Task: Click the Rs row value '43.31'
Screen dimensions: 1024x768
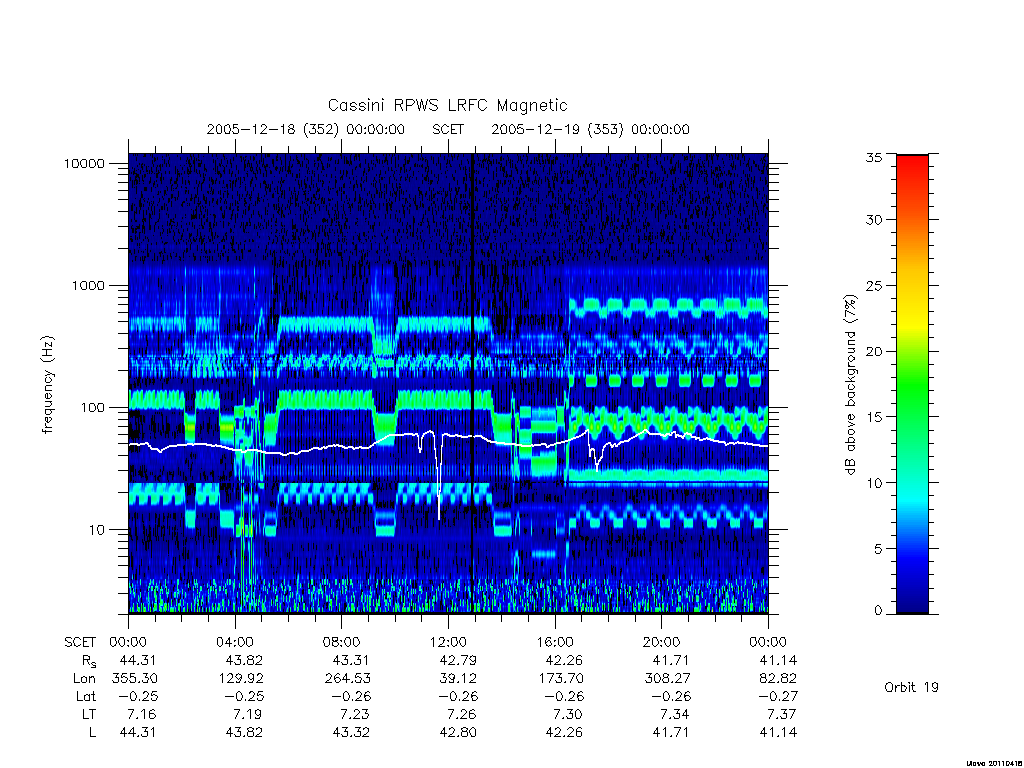Action: click(x=351, y=661)
